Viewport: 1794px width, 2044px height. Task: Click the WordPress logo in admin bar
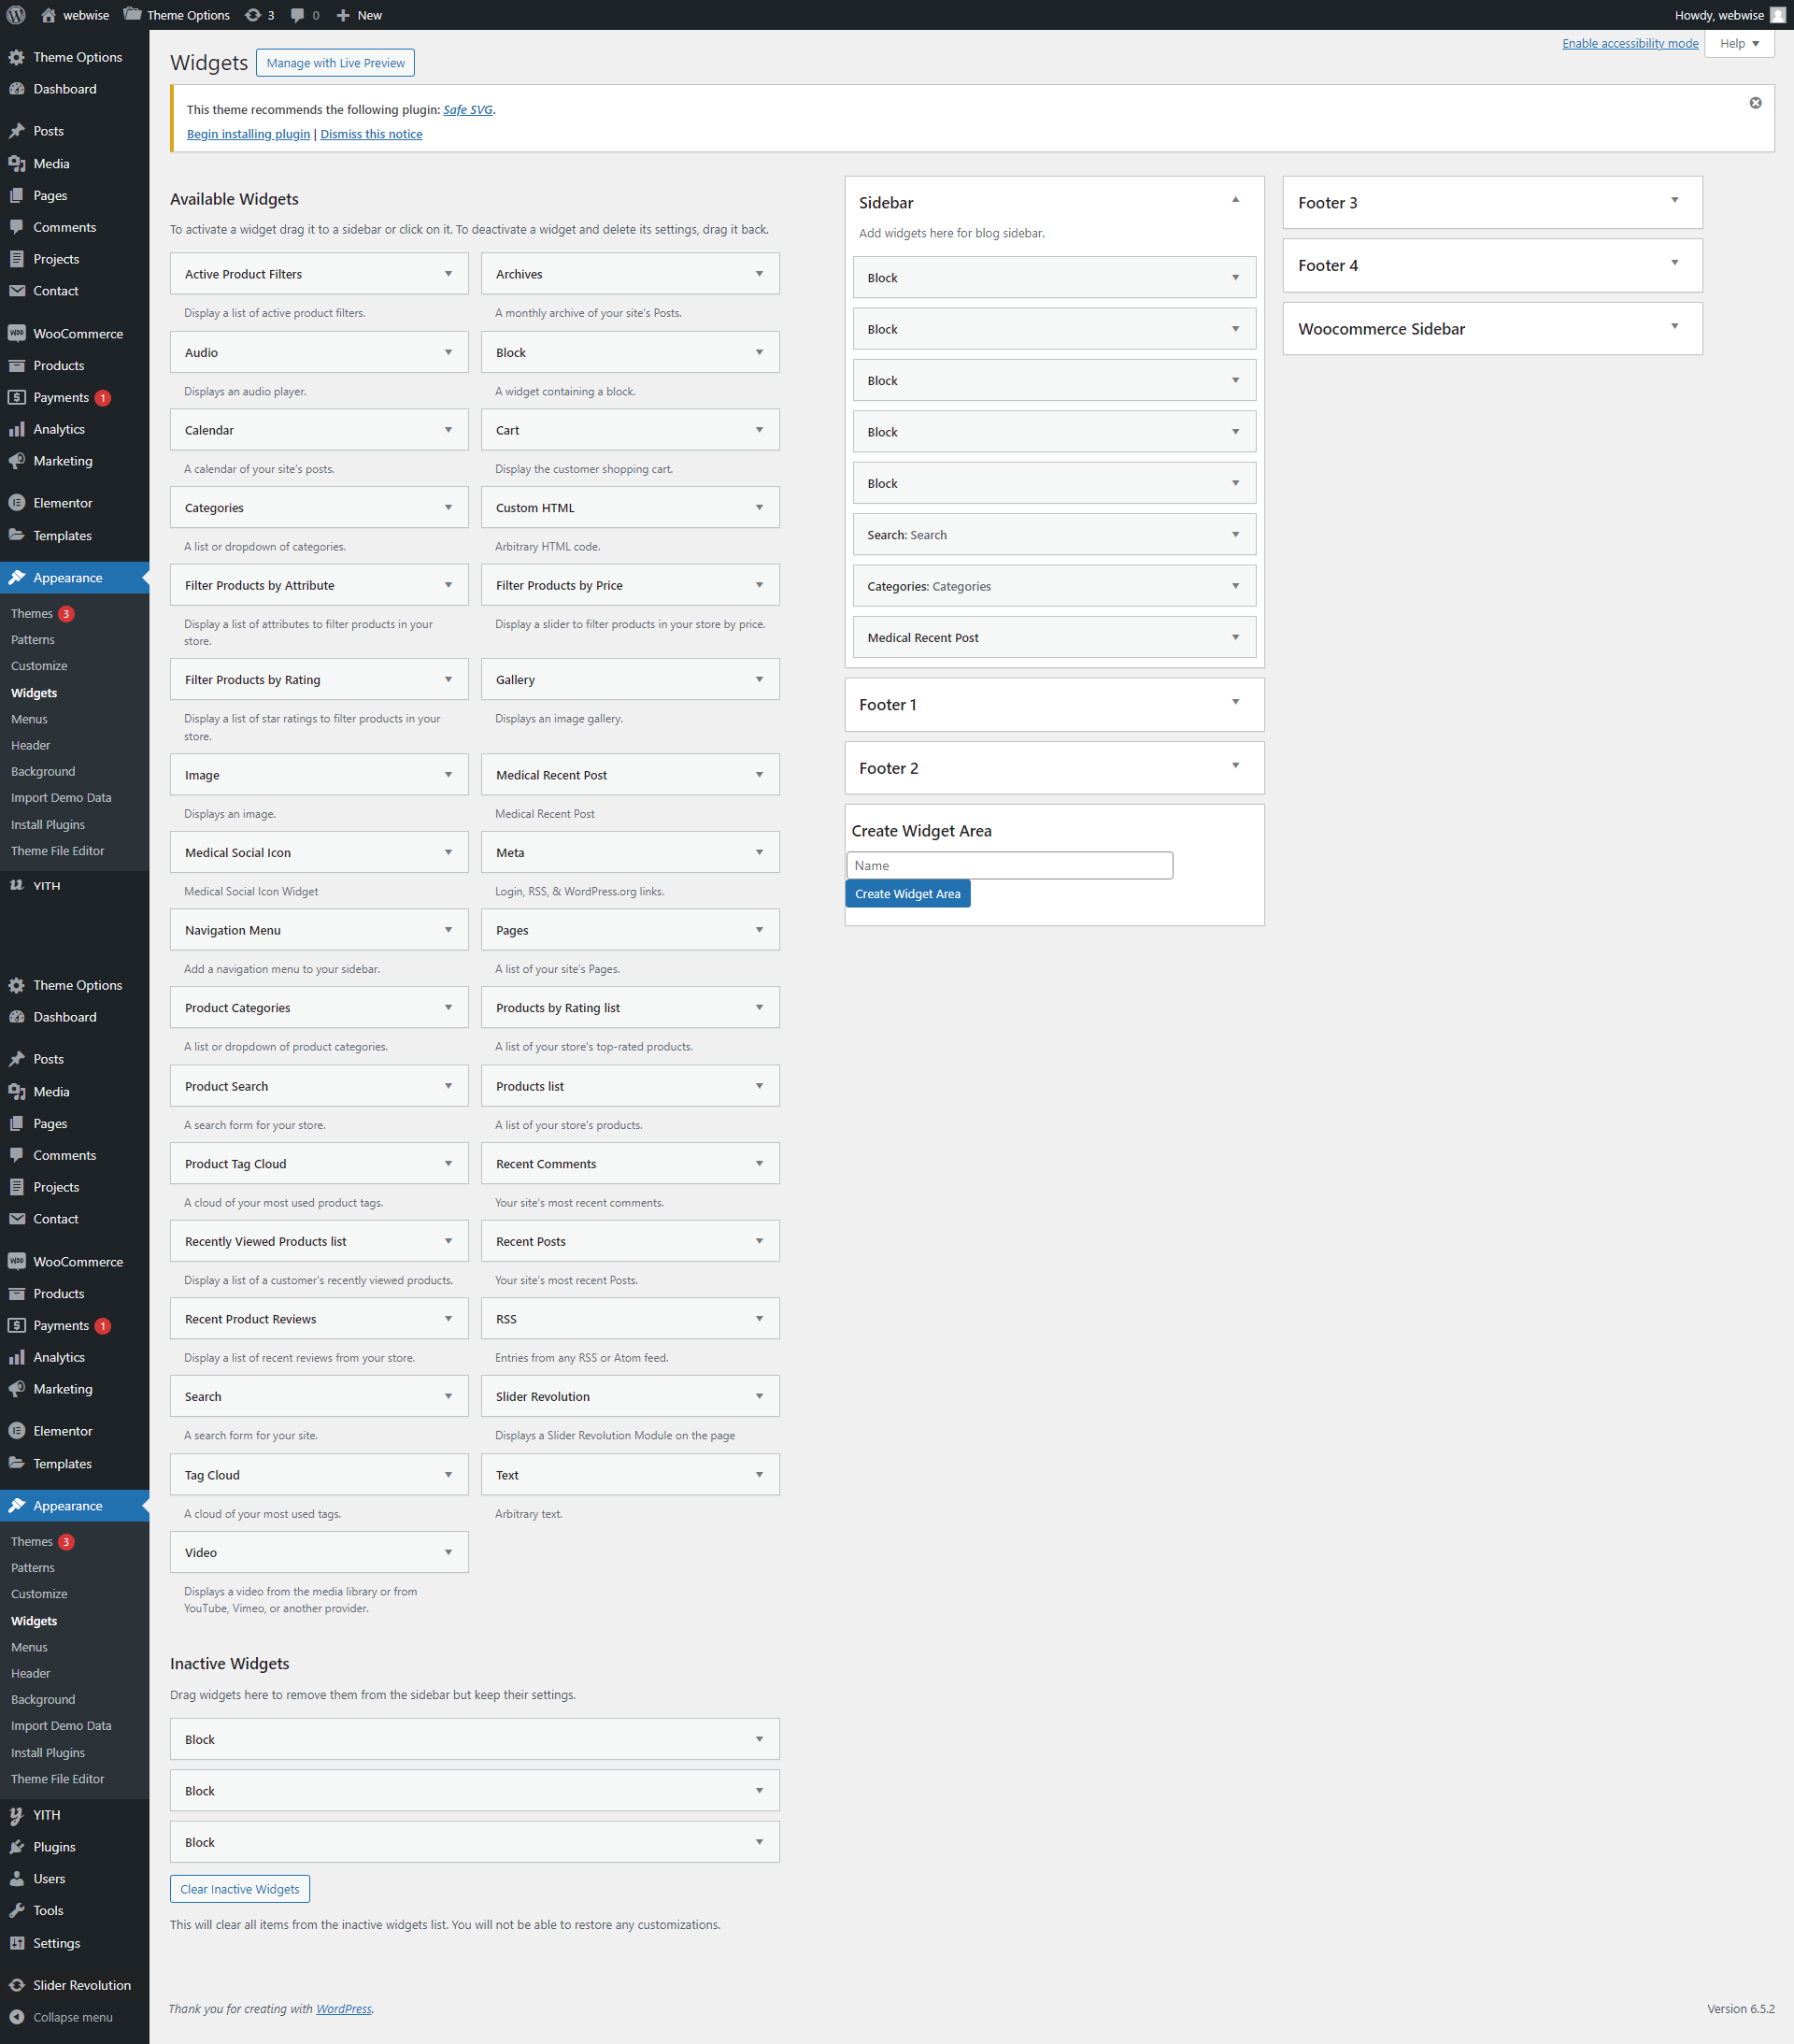(16, 15)
